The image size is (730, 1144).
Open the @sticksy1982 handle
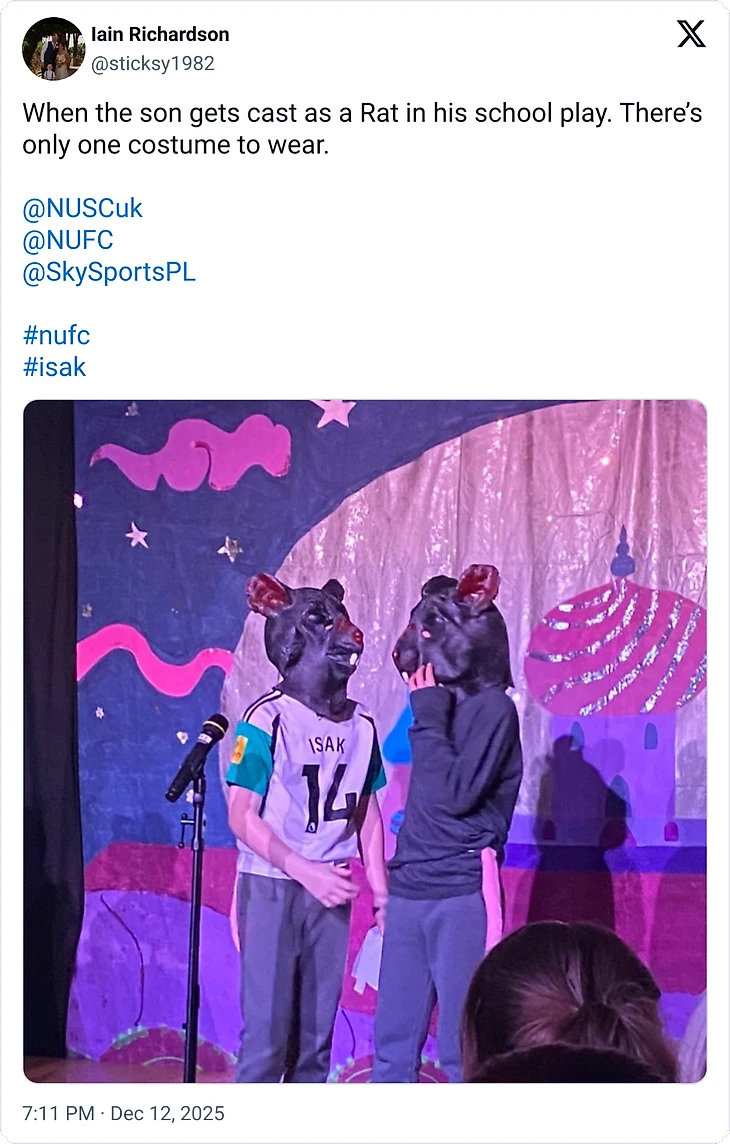click(152, 63)
